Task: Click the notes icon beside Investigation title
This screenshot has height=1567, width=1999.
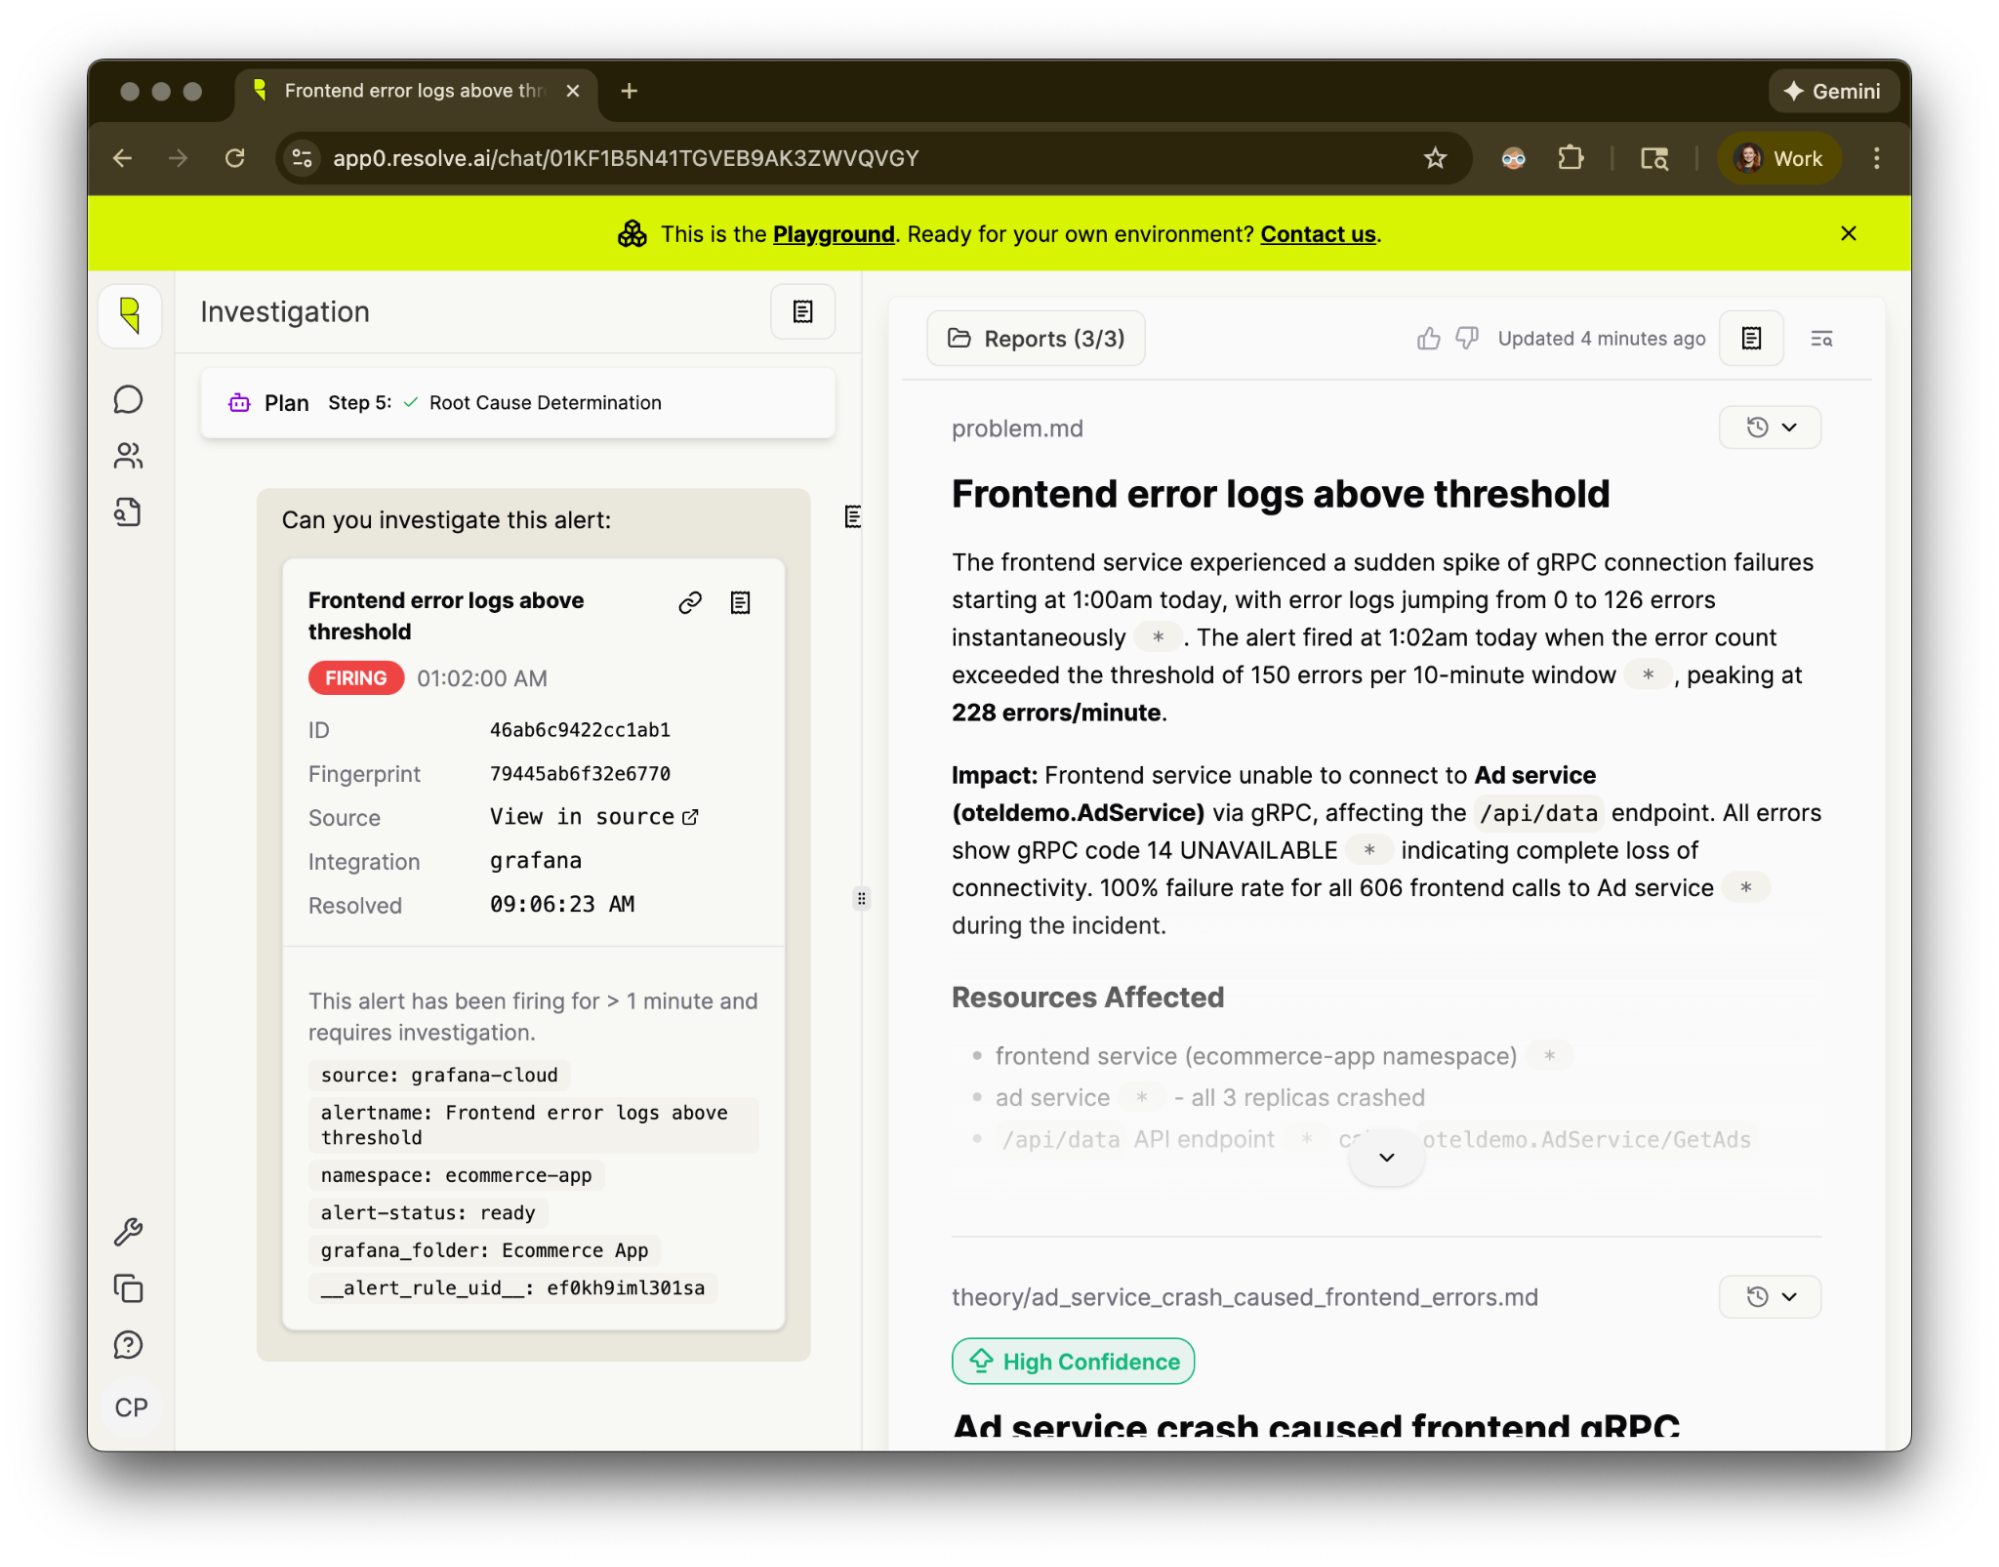Action: (803, 312)
